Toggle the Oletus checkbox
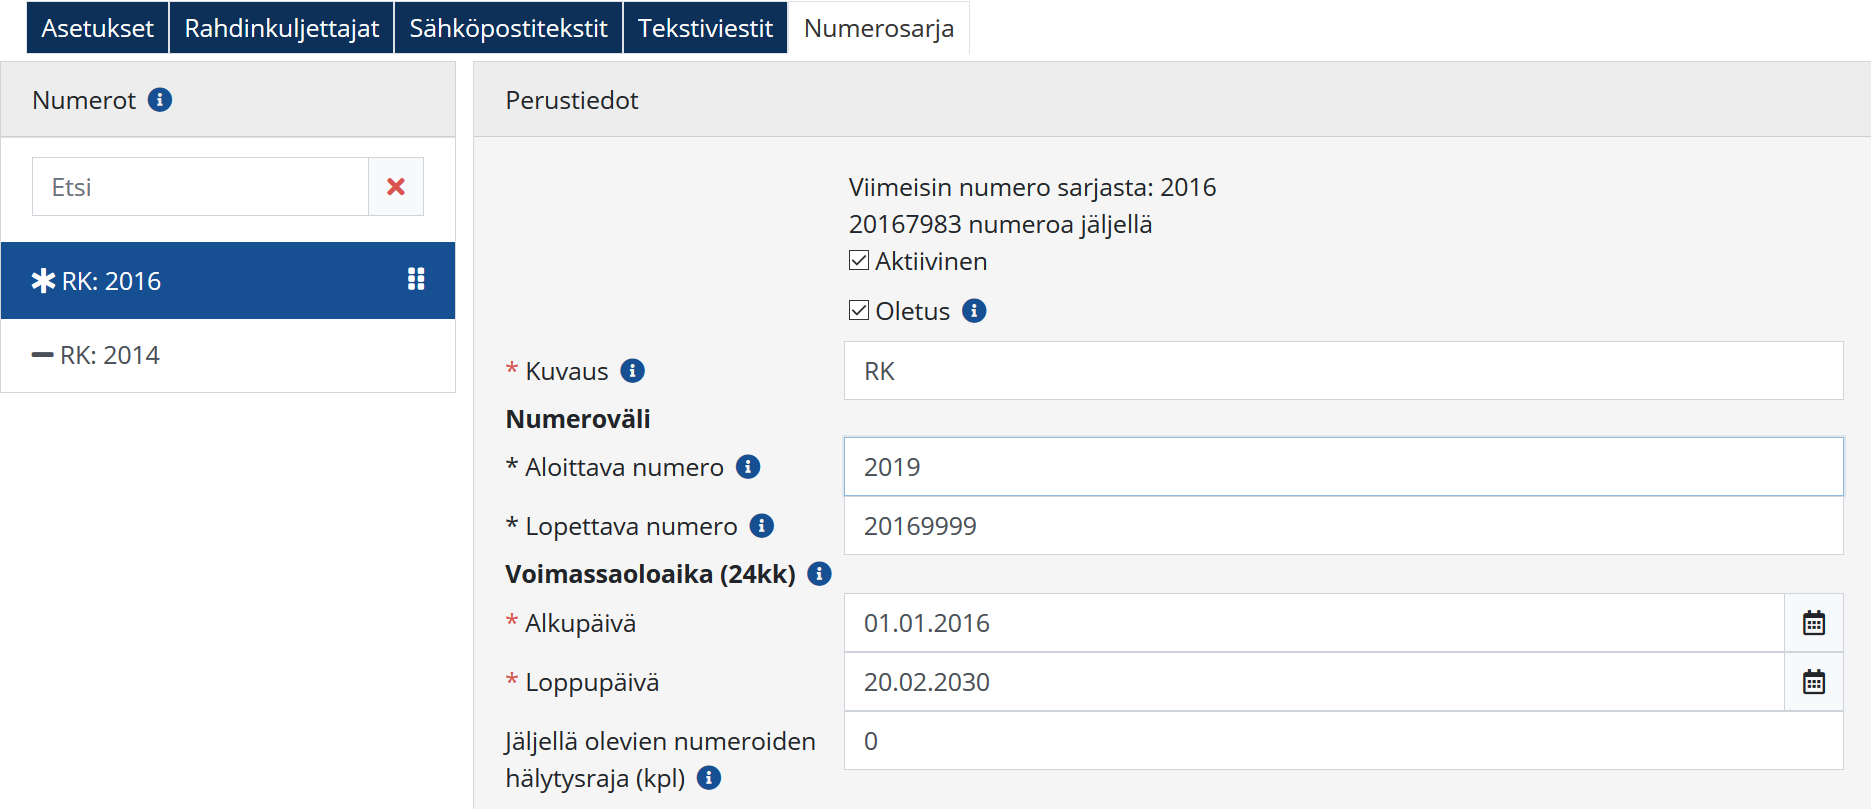 (859, 311)
